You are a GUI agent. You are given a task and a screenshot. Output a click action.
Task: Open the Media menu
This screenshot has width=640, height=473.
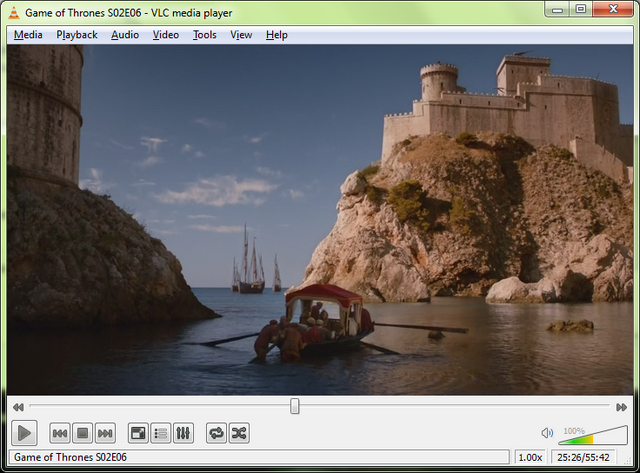pos(28,35)
